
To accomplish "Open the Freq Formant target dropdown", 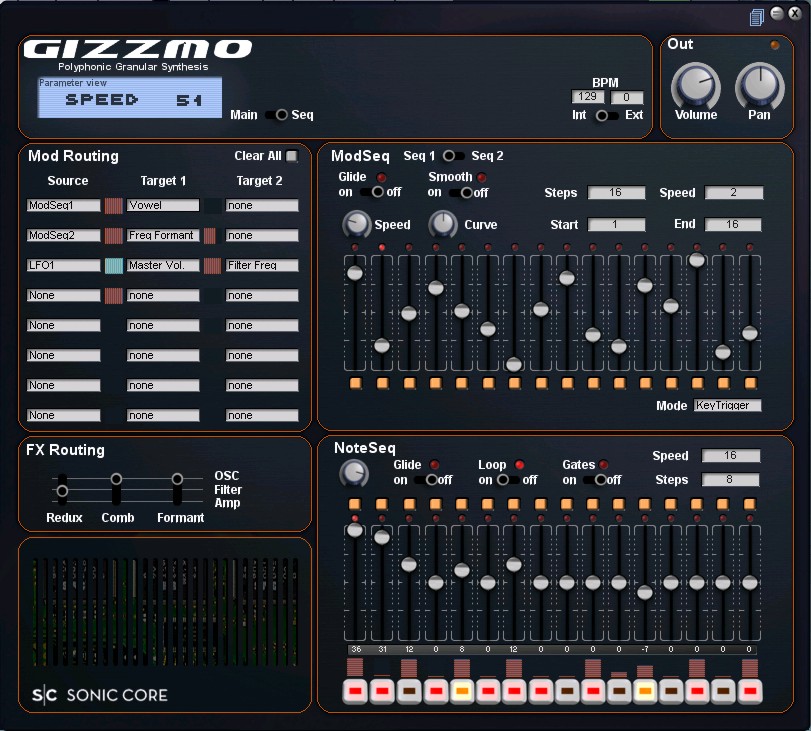I will pyautogui.click(x=163, y=235).
